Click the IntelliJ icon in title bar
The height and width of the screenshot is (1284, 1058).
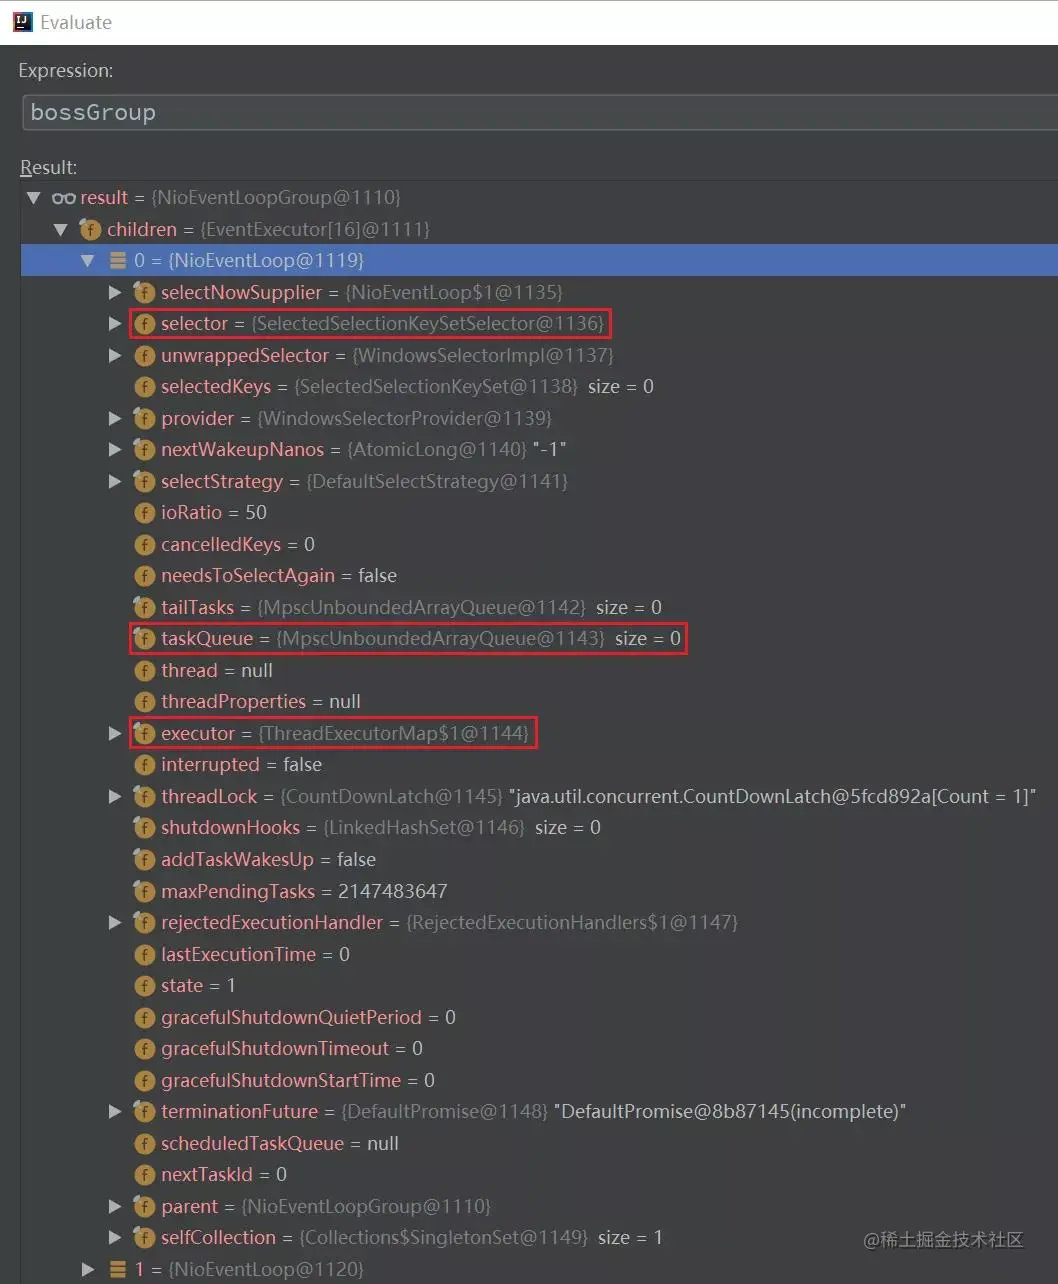point(22,22)
